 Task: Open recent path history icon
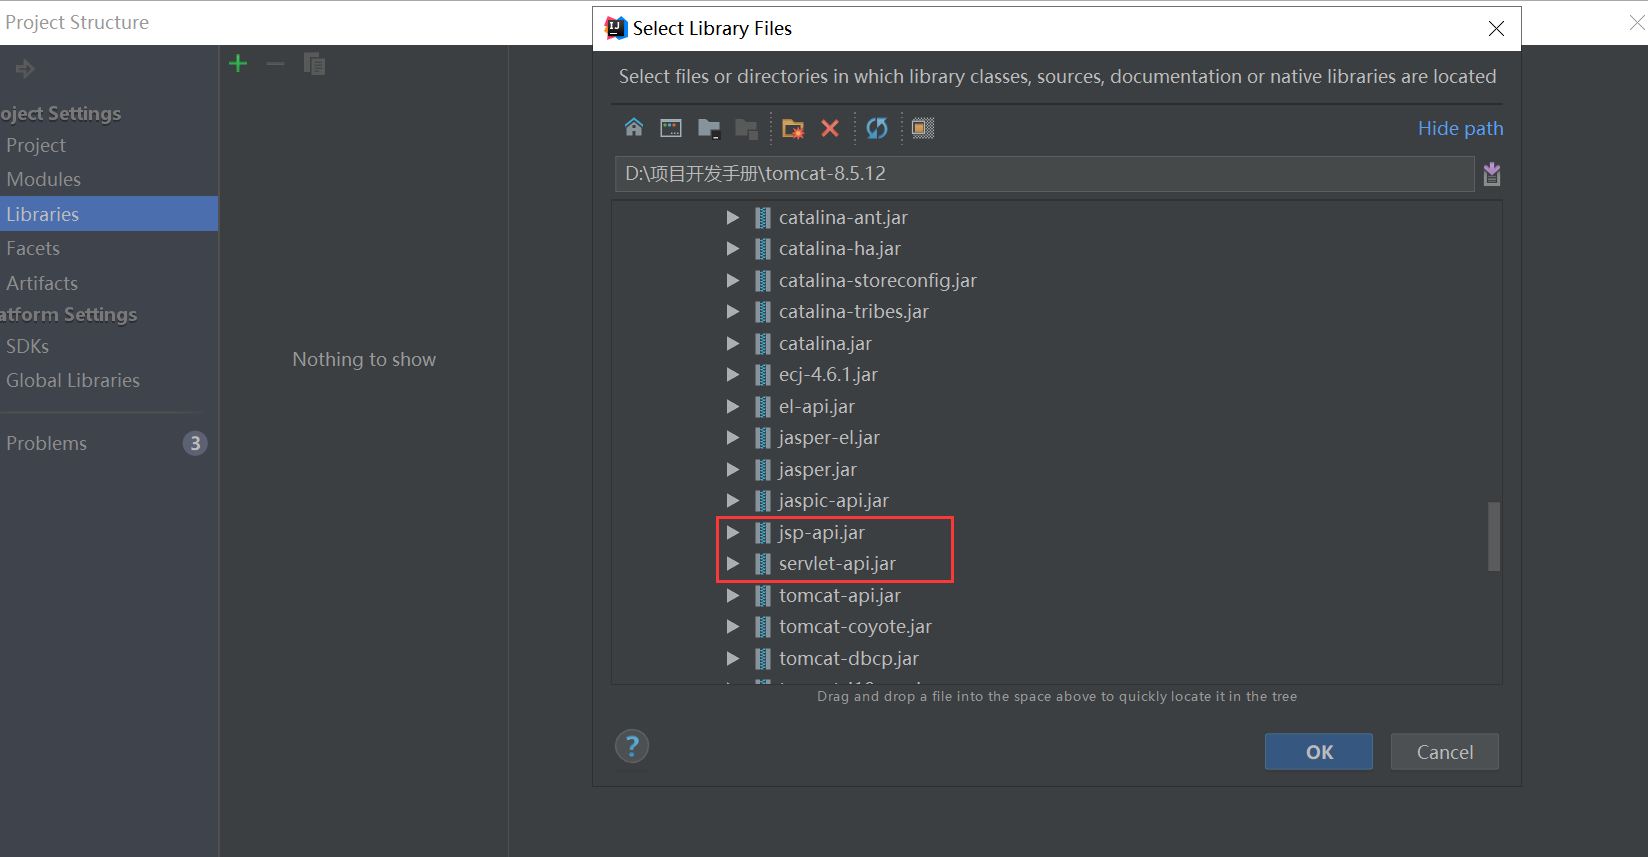coord(1492,174)
